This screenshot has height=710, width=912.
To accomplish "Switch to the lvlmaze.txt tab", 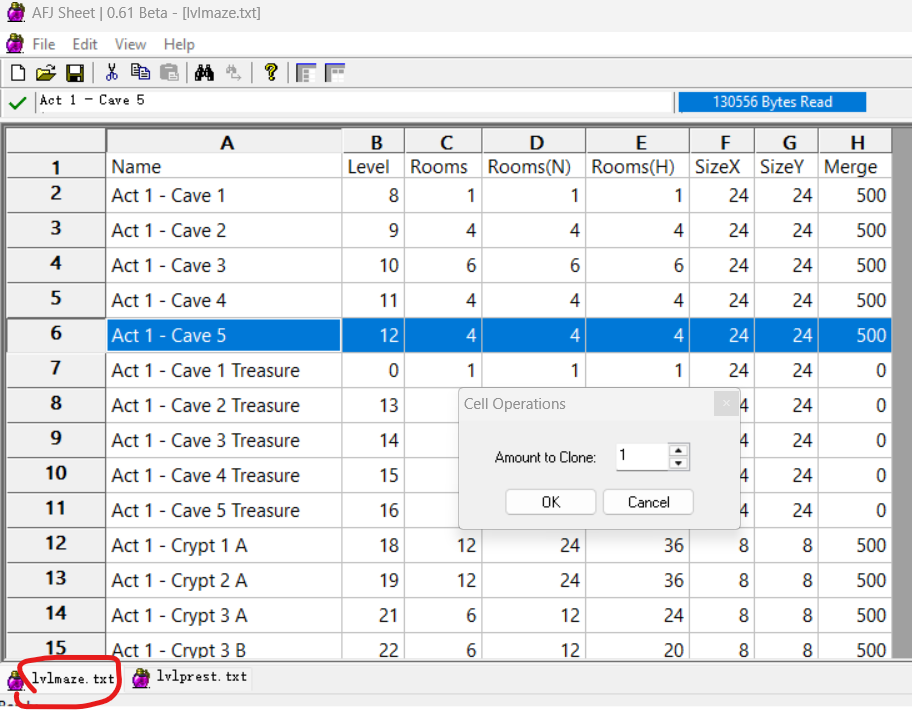I will (x=63, y=678).
